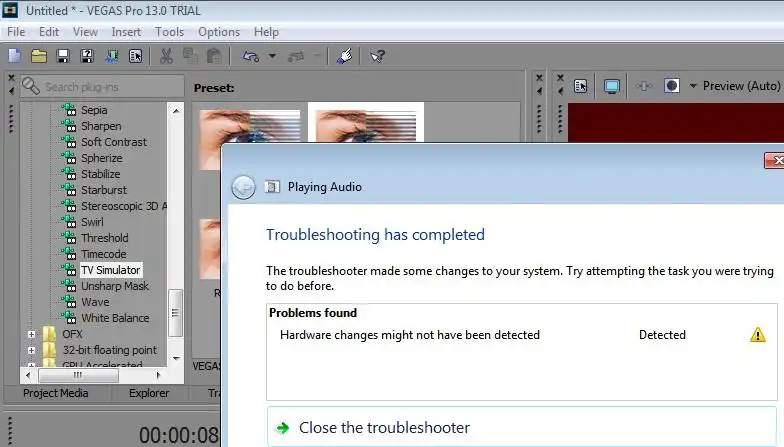
Task: Click the plug-in tree scroll down arrow
Action: tap(176, 358)
